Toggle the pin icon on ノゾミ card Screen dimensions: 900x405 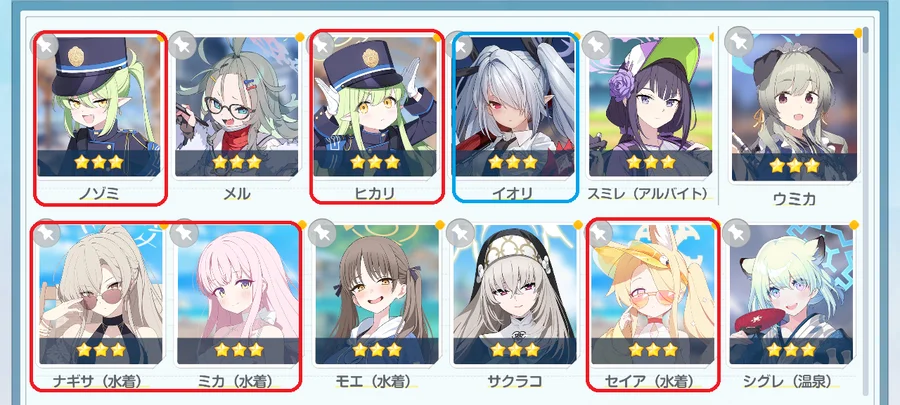pos(45,44)
